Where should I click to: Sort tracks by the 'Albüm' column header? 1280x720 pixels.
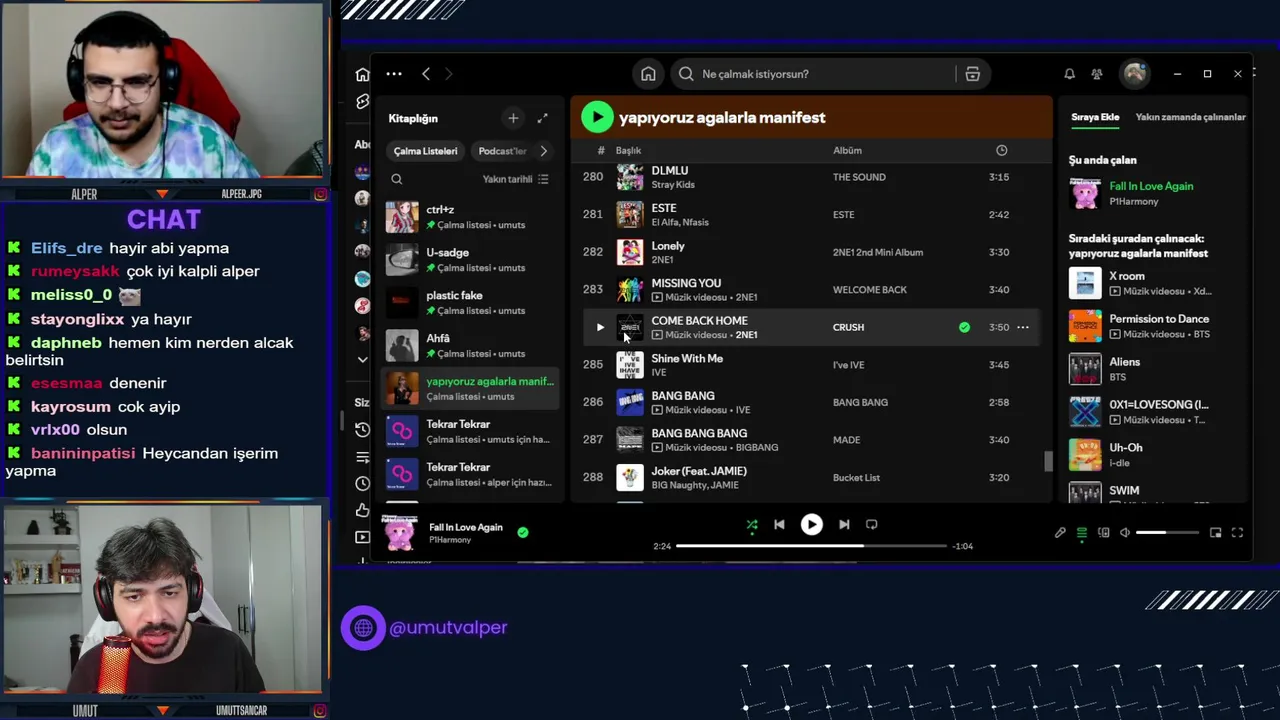(x=847, y=150)
